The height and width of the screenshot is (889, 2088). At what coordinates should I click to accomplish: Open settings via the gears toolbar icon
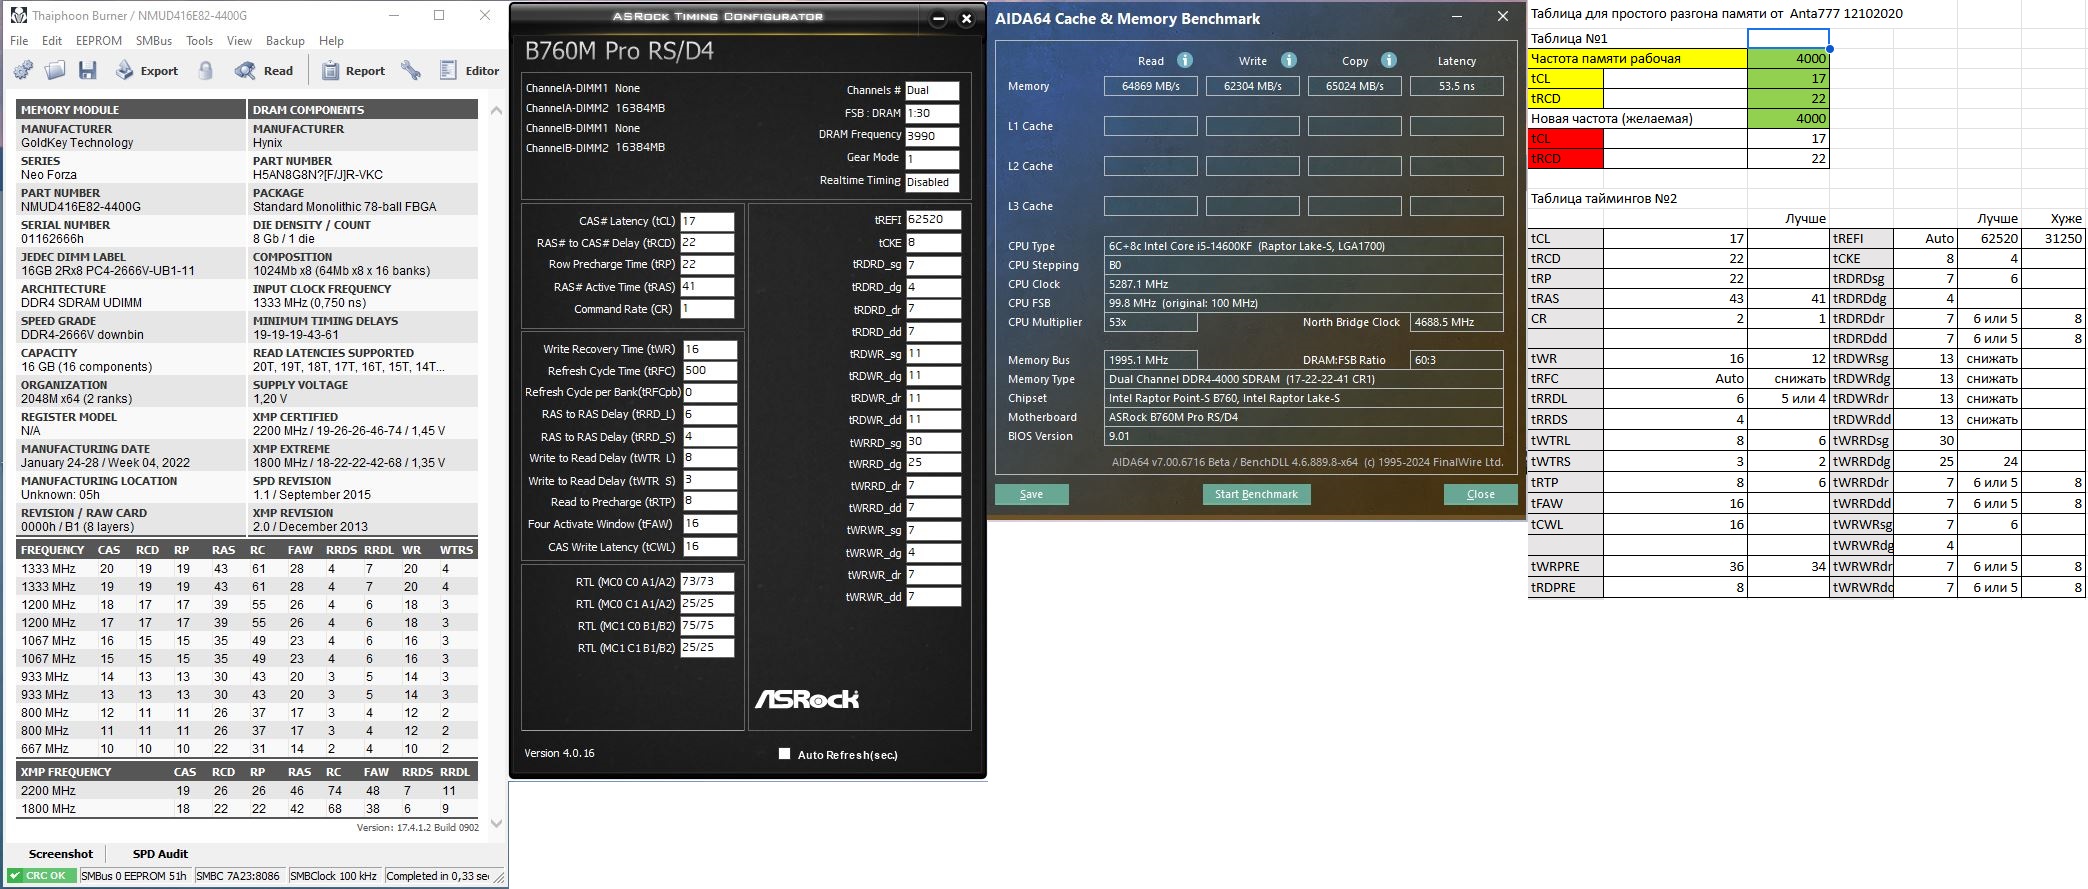pyautogui.click(x=23, y=71)
